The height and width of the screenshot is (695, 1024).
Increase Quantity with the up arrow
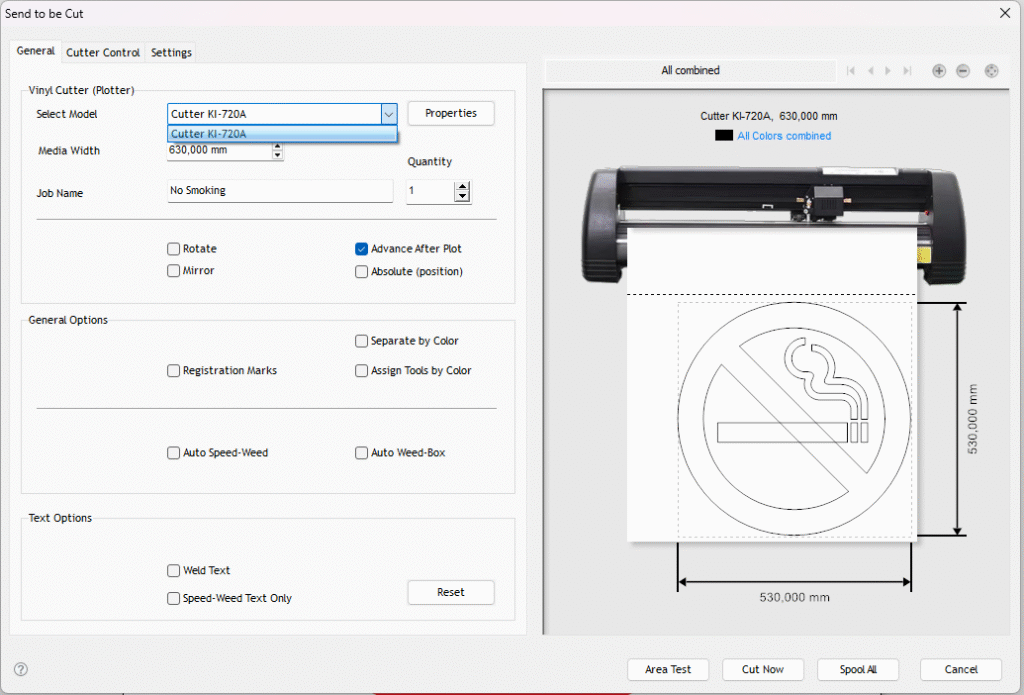(462, 186)
